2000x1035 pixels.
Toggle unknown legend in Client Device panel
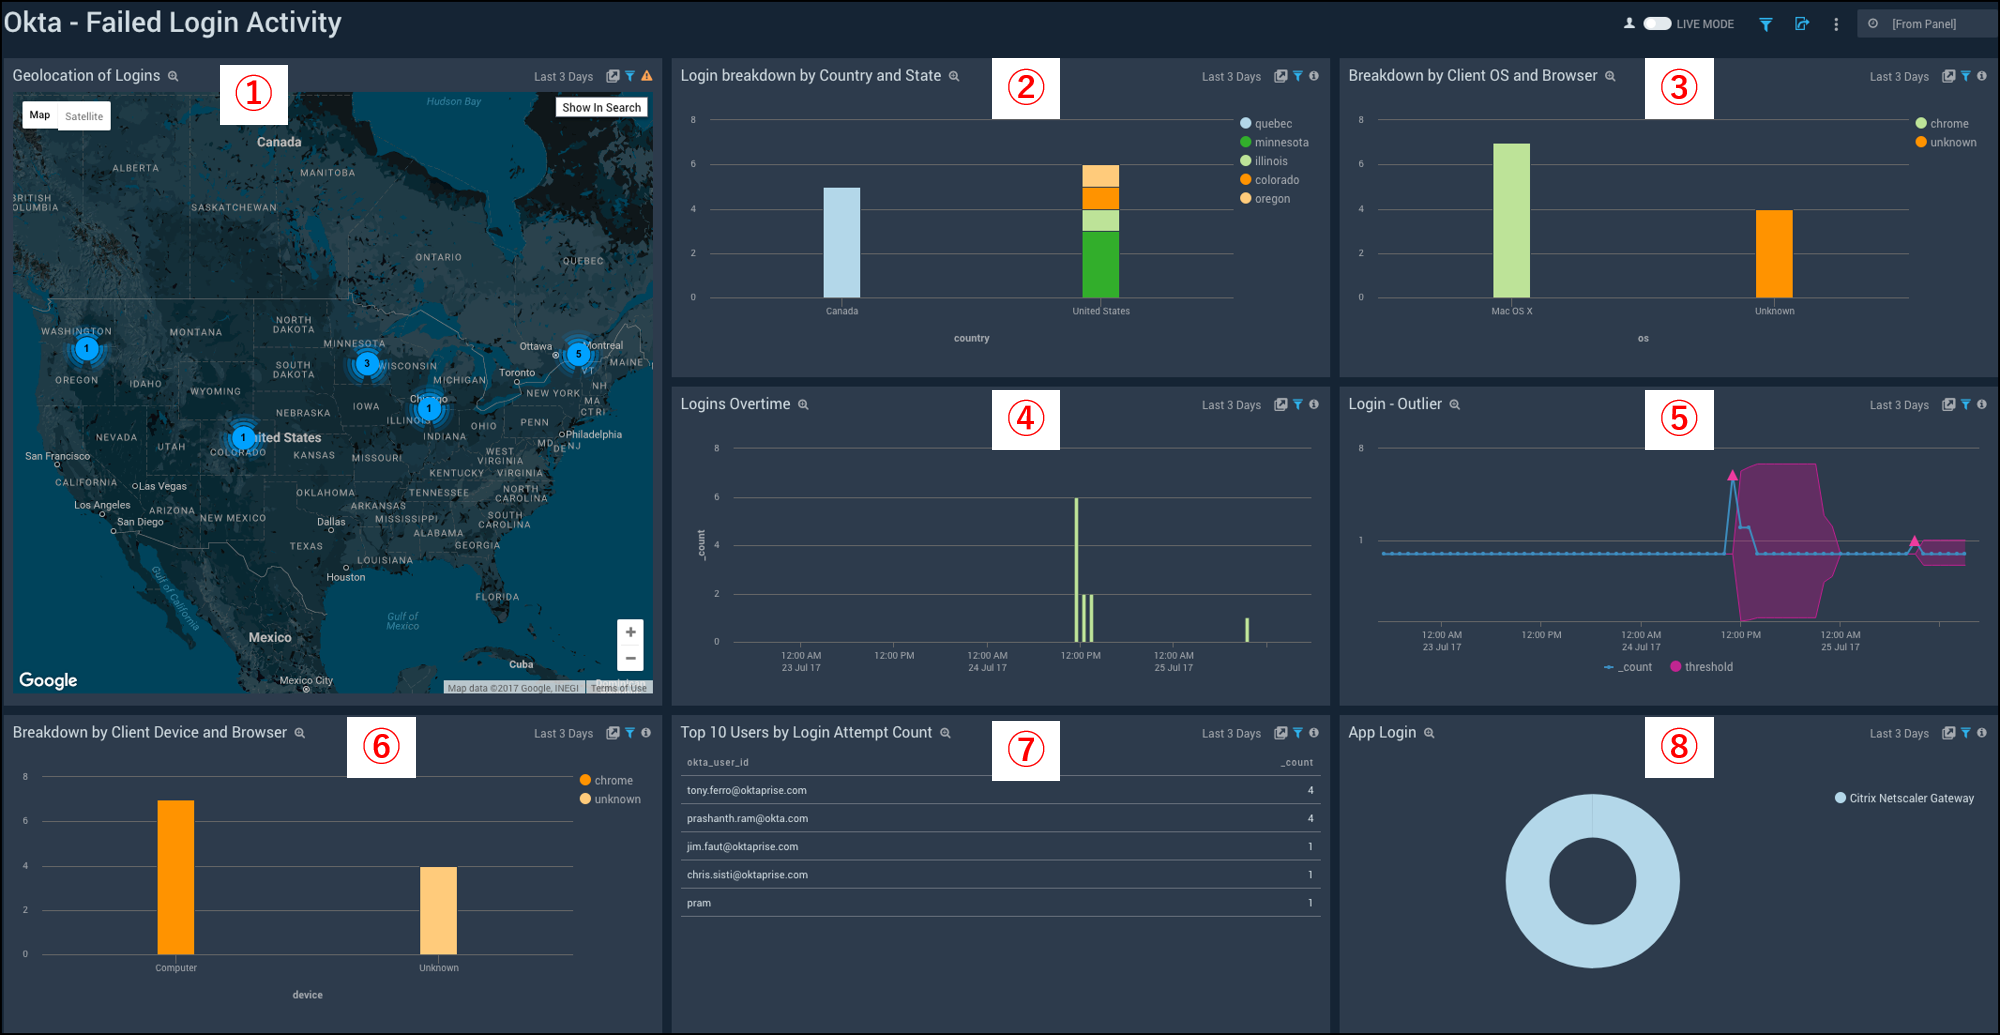tap(610, 799)
